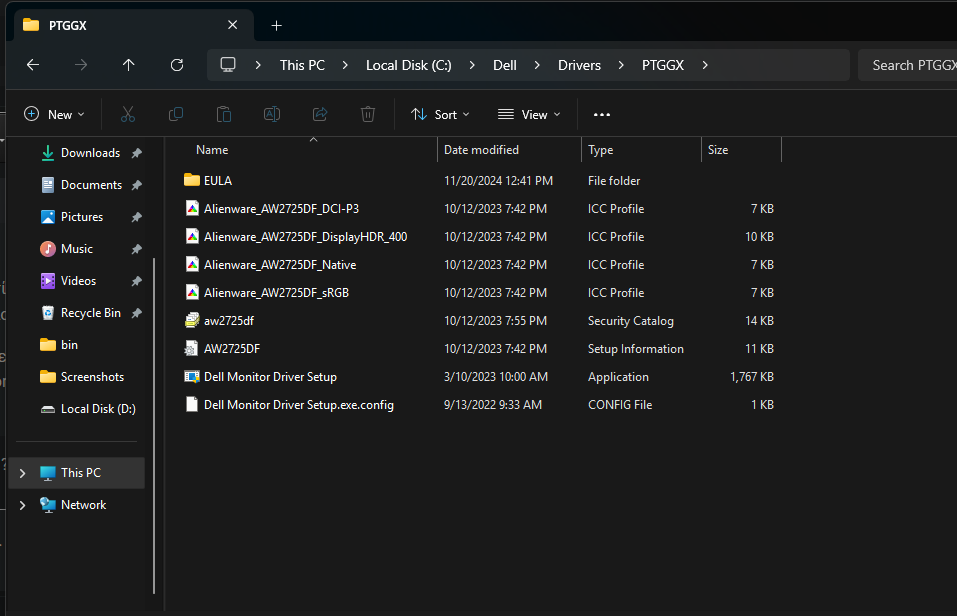This screenshot has height=616, width=957.
Task: Refresh the PTGGX folder view
Action: pos(177,65)
